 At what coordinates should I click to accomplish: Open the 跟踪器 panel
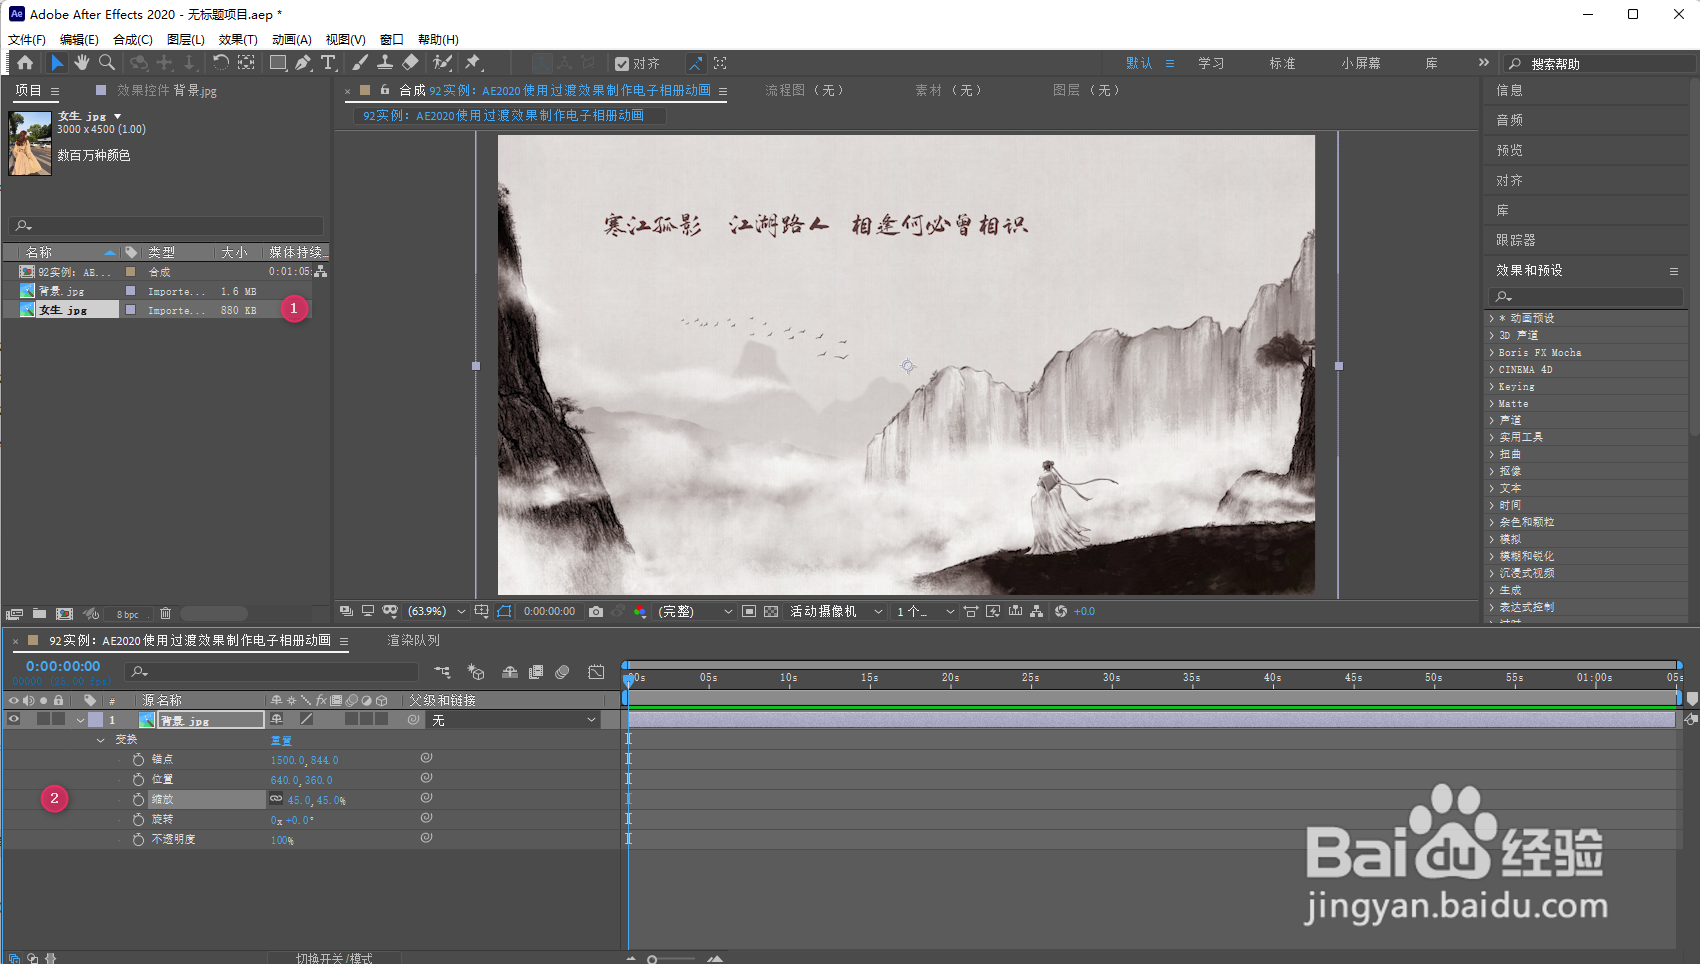1516,240
